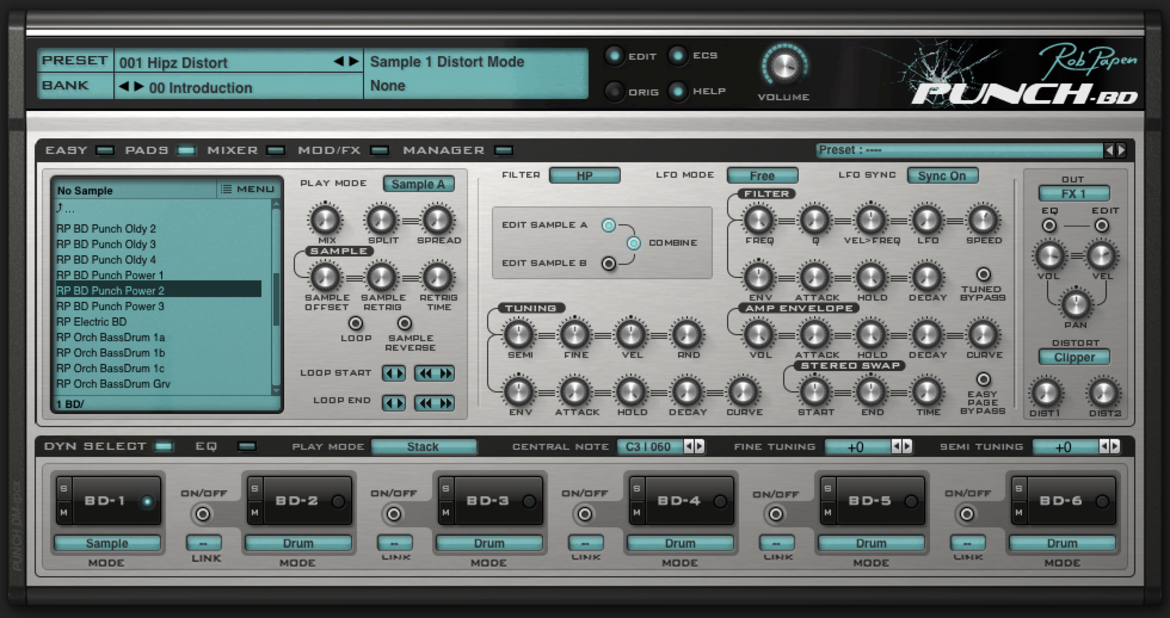This screenshot has width=1170, height=618.
Task: Switch to the EASY page
Action: tap(104, 150)
